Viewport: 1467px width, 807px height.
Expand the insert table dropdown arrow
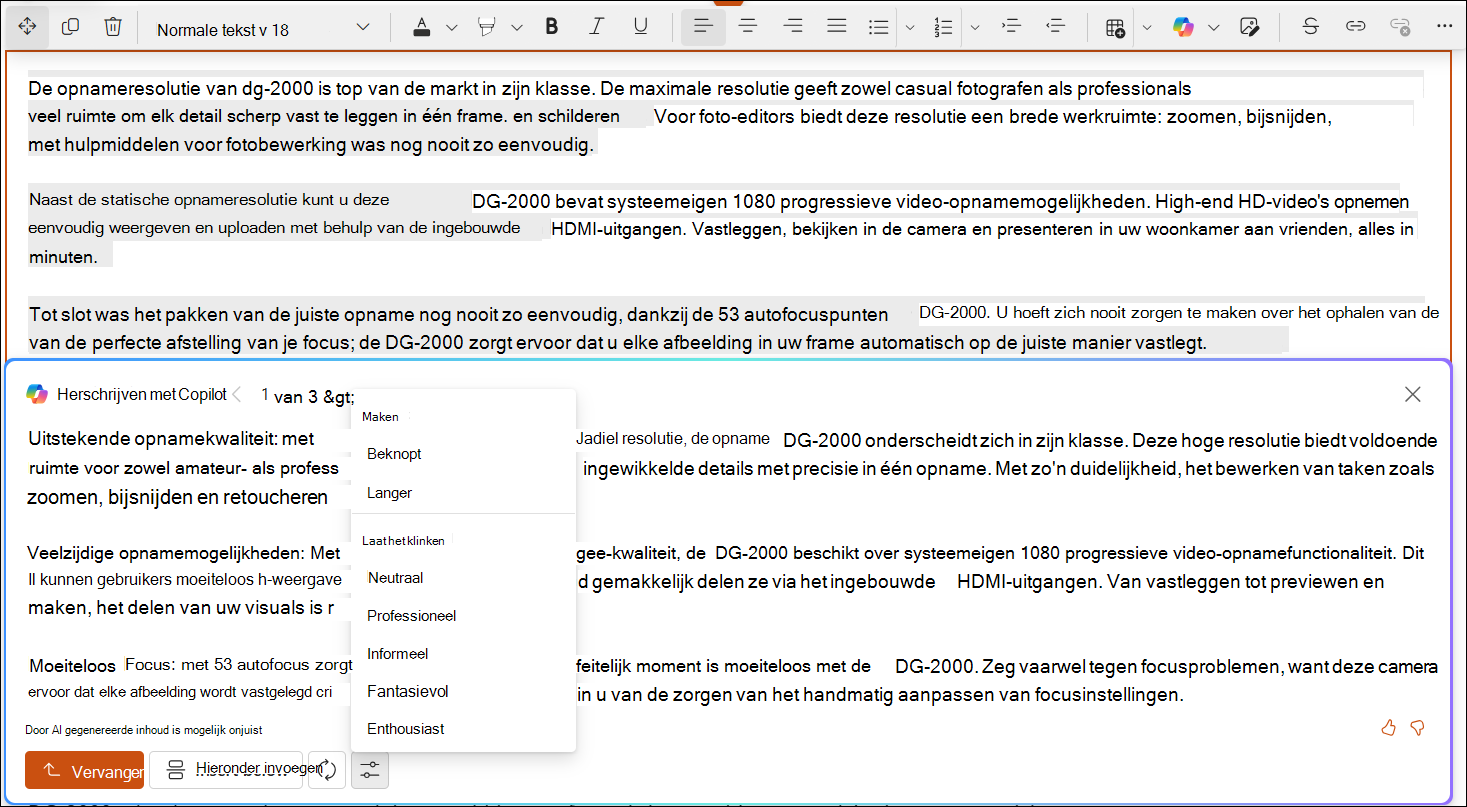[1147, 28]
